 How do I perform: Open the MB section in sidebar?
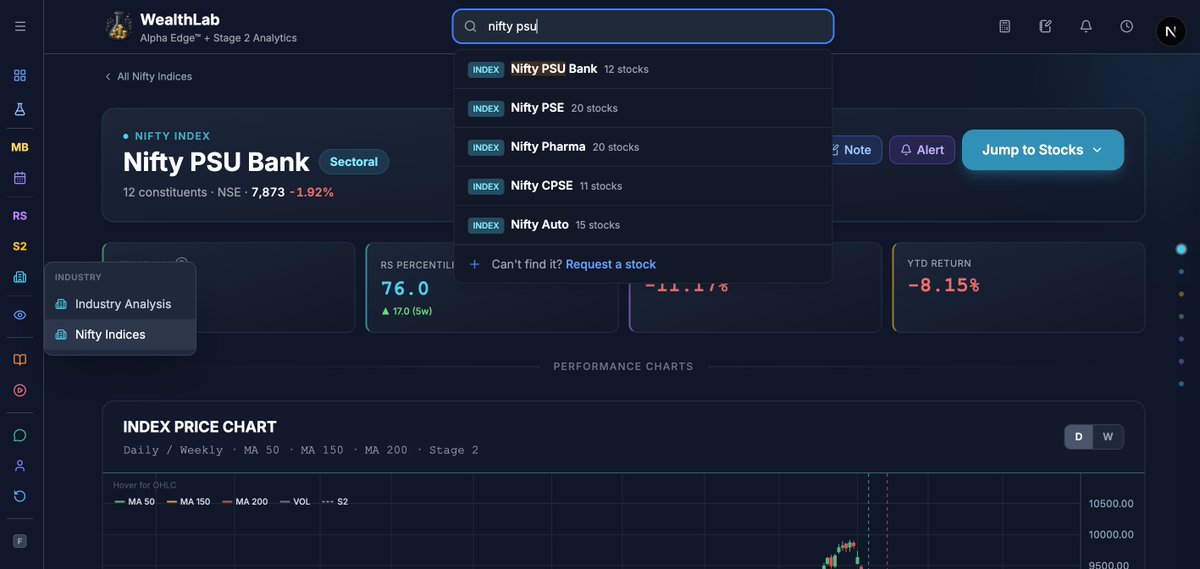(20, 147)
